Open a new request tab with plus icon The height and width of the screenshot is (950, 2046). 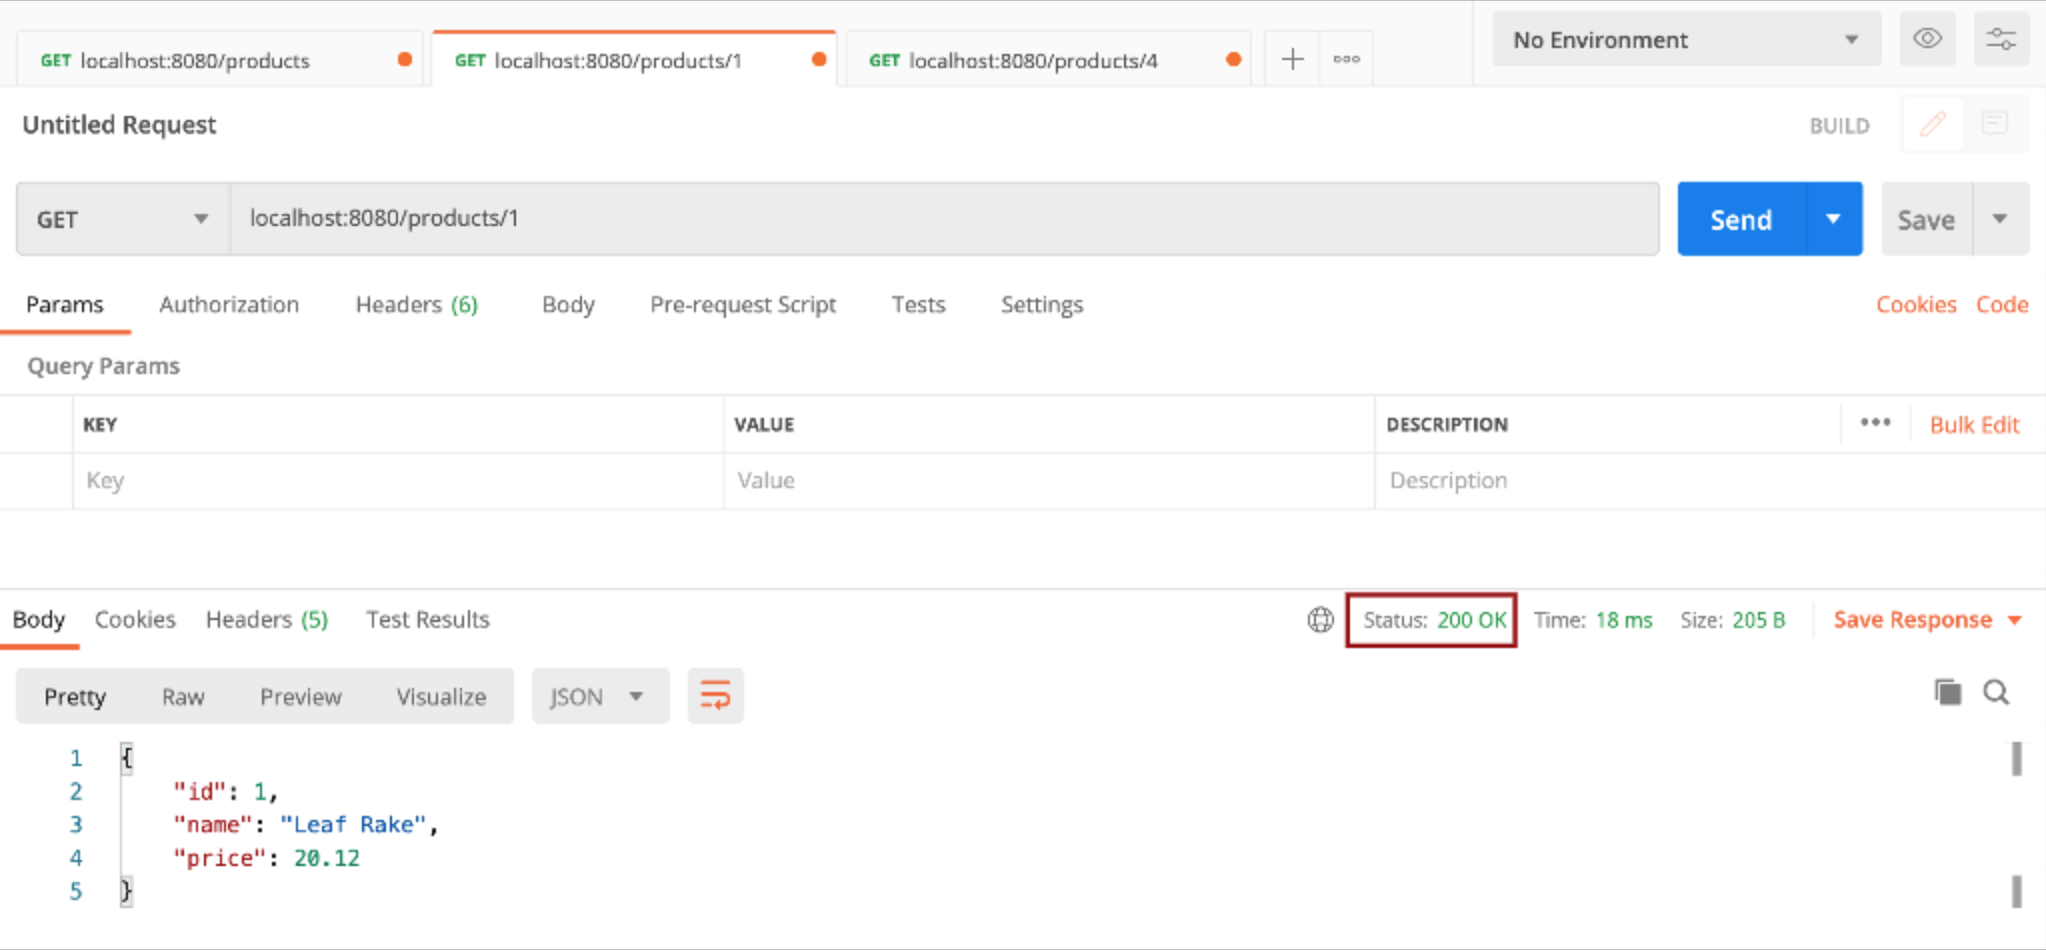tap(1292, 60)
